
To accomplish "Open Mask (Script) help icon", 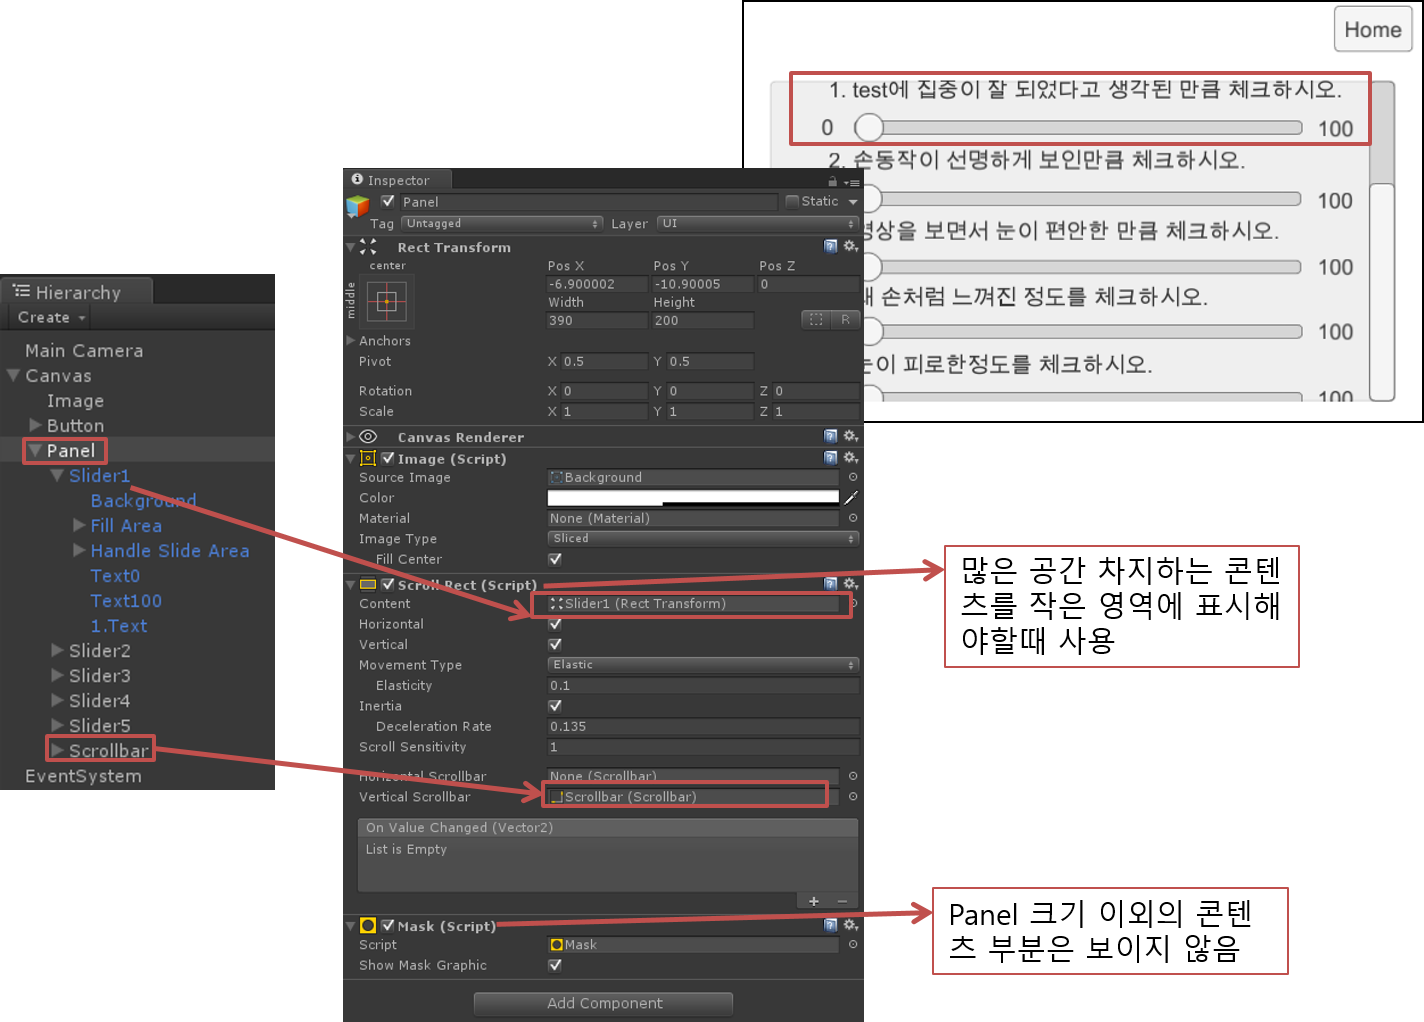I will point(830,925).
